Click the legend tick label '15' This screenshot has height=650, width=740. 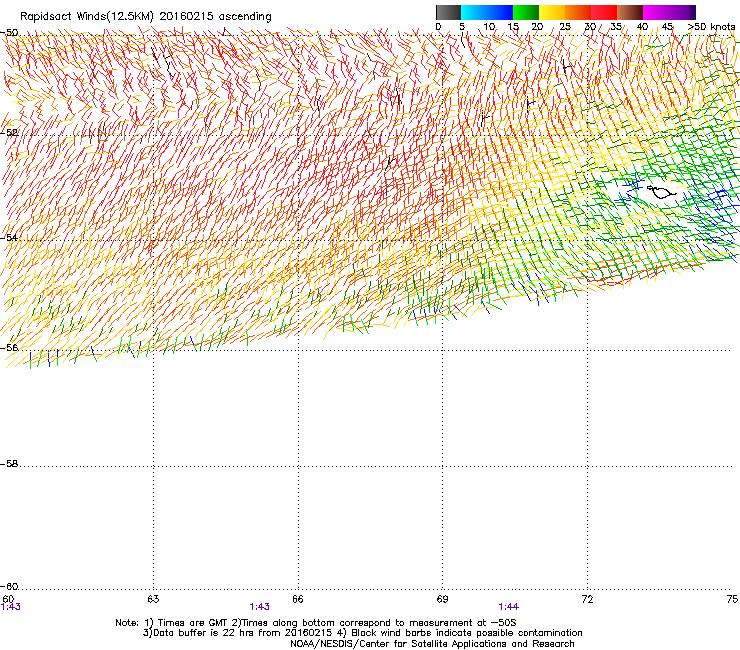513,27
